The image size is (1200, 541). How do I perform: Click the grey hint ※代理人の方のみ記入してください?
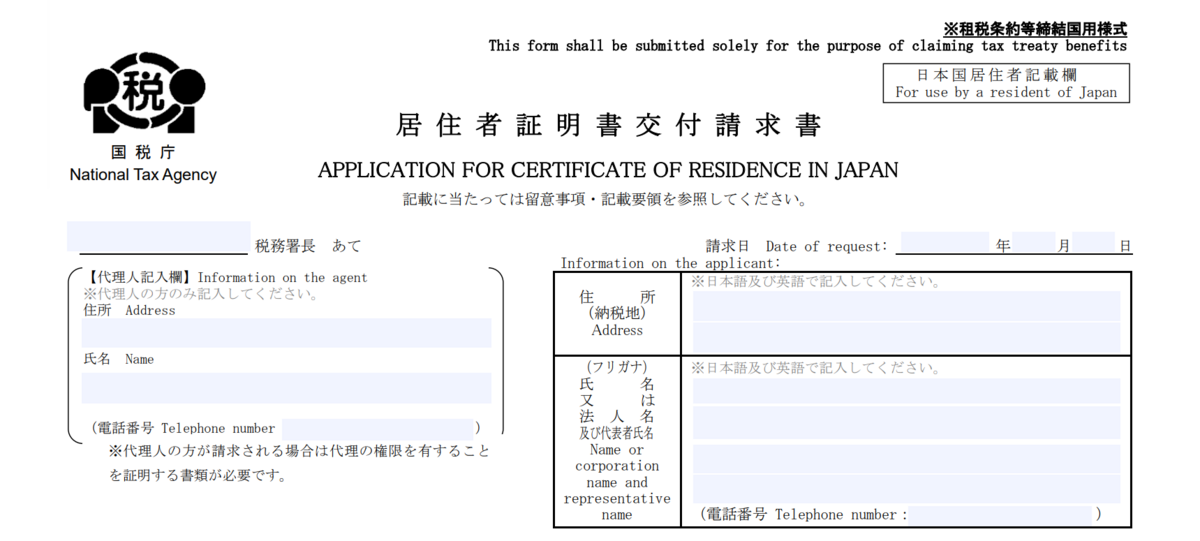tap(200, 294)
